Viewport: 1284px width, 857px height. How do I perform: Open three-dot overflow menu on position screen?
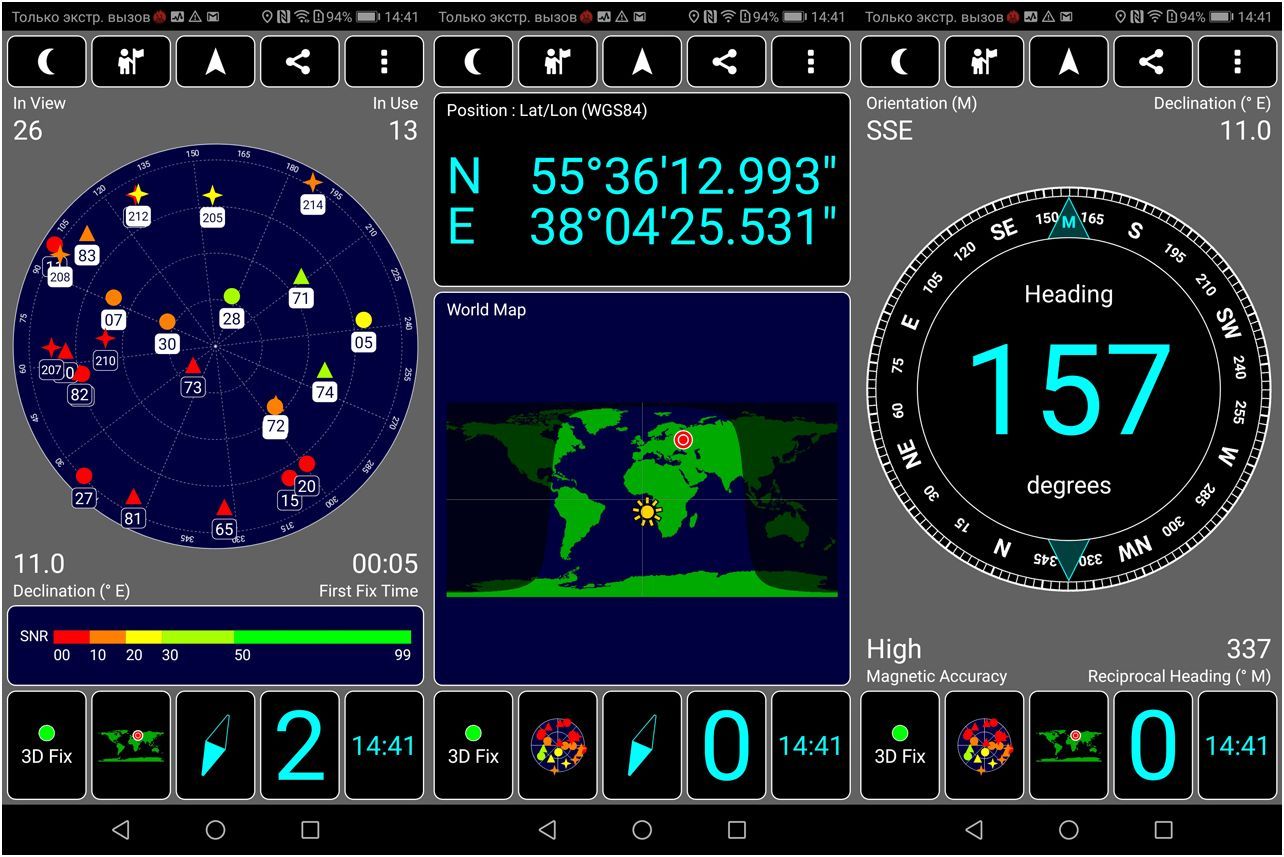click(811, 62)
